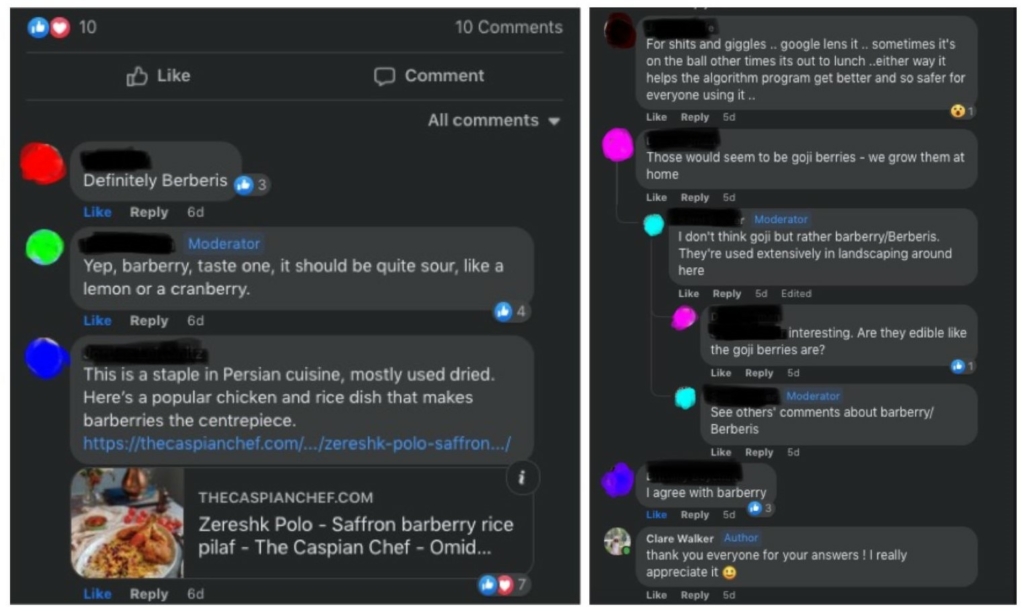
Task: Reply to the goji berries comment
Action: point(694,197)
